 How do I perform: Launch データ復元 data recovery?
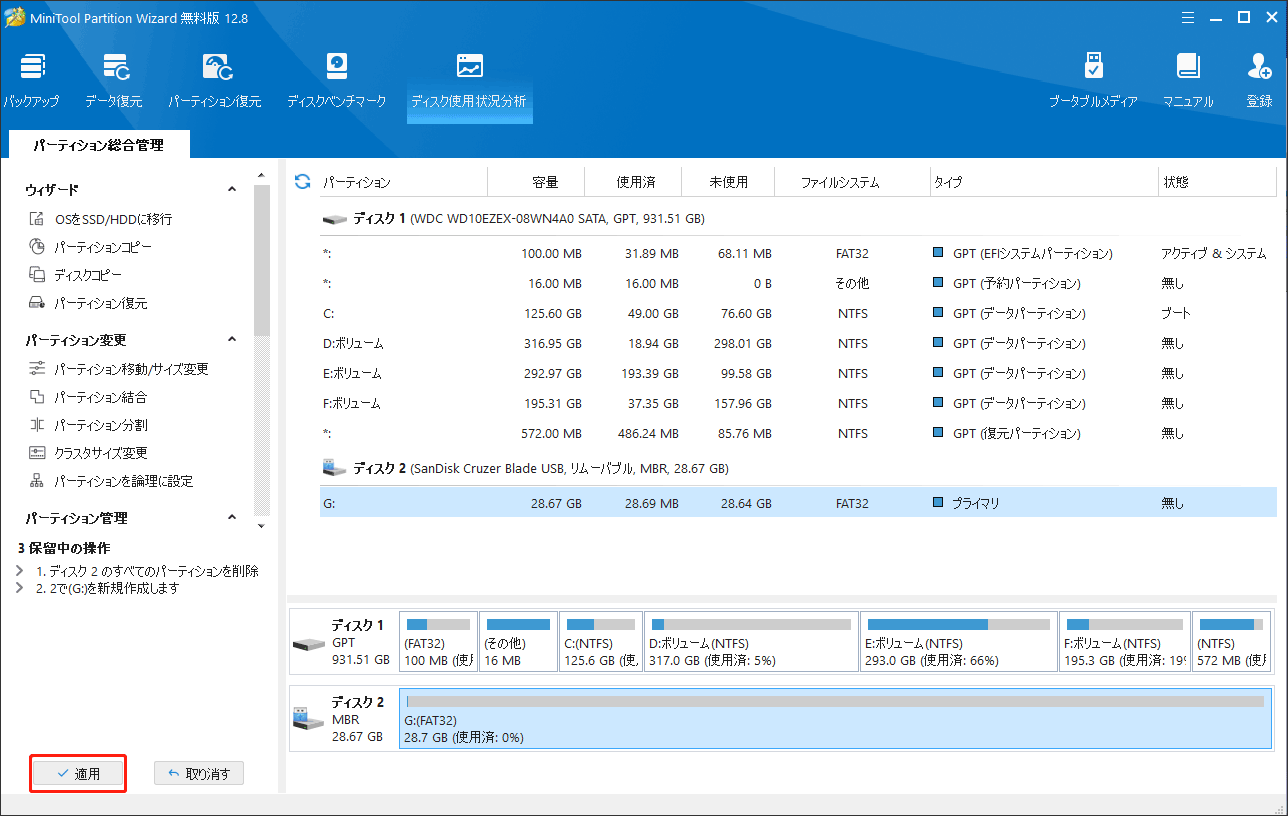point(113,82)
